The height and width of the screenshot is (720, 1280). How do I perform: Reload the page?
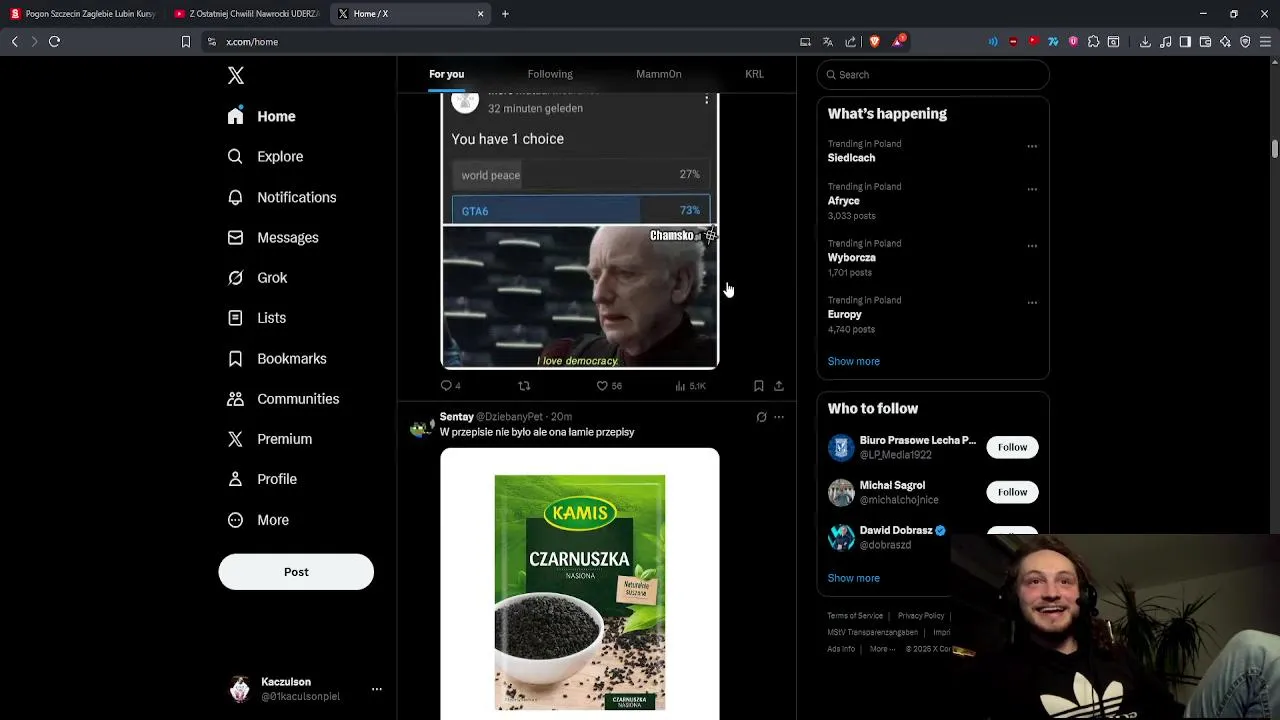tap(55, 41)
